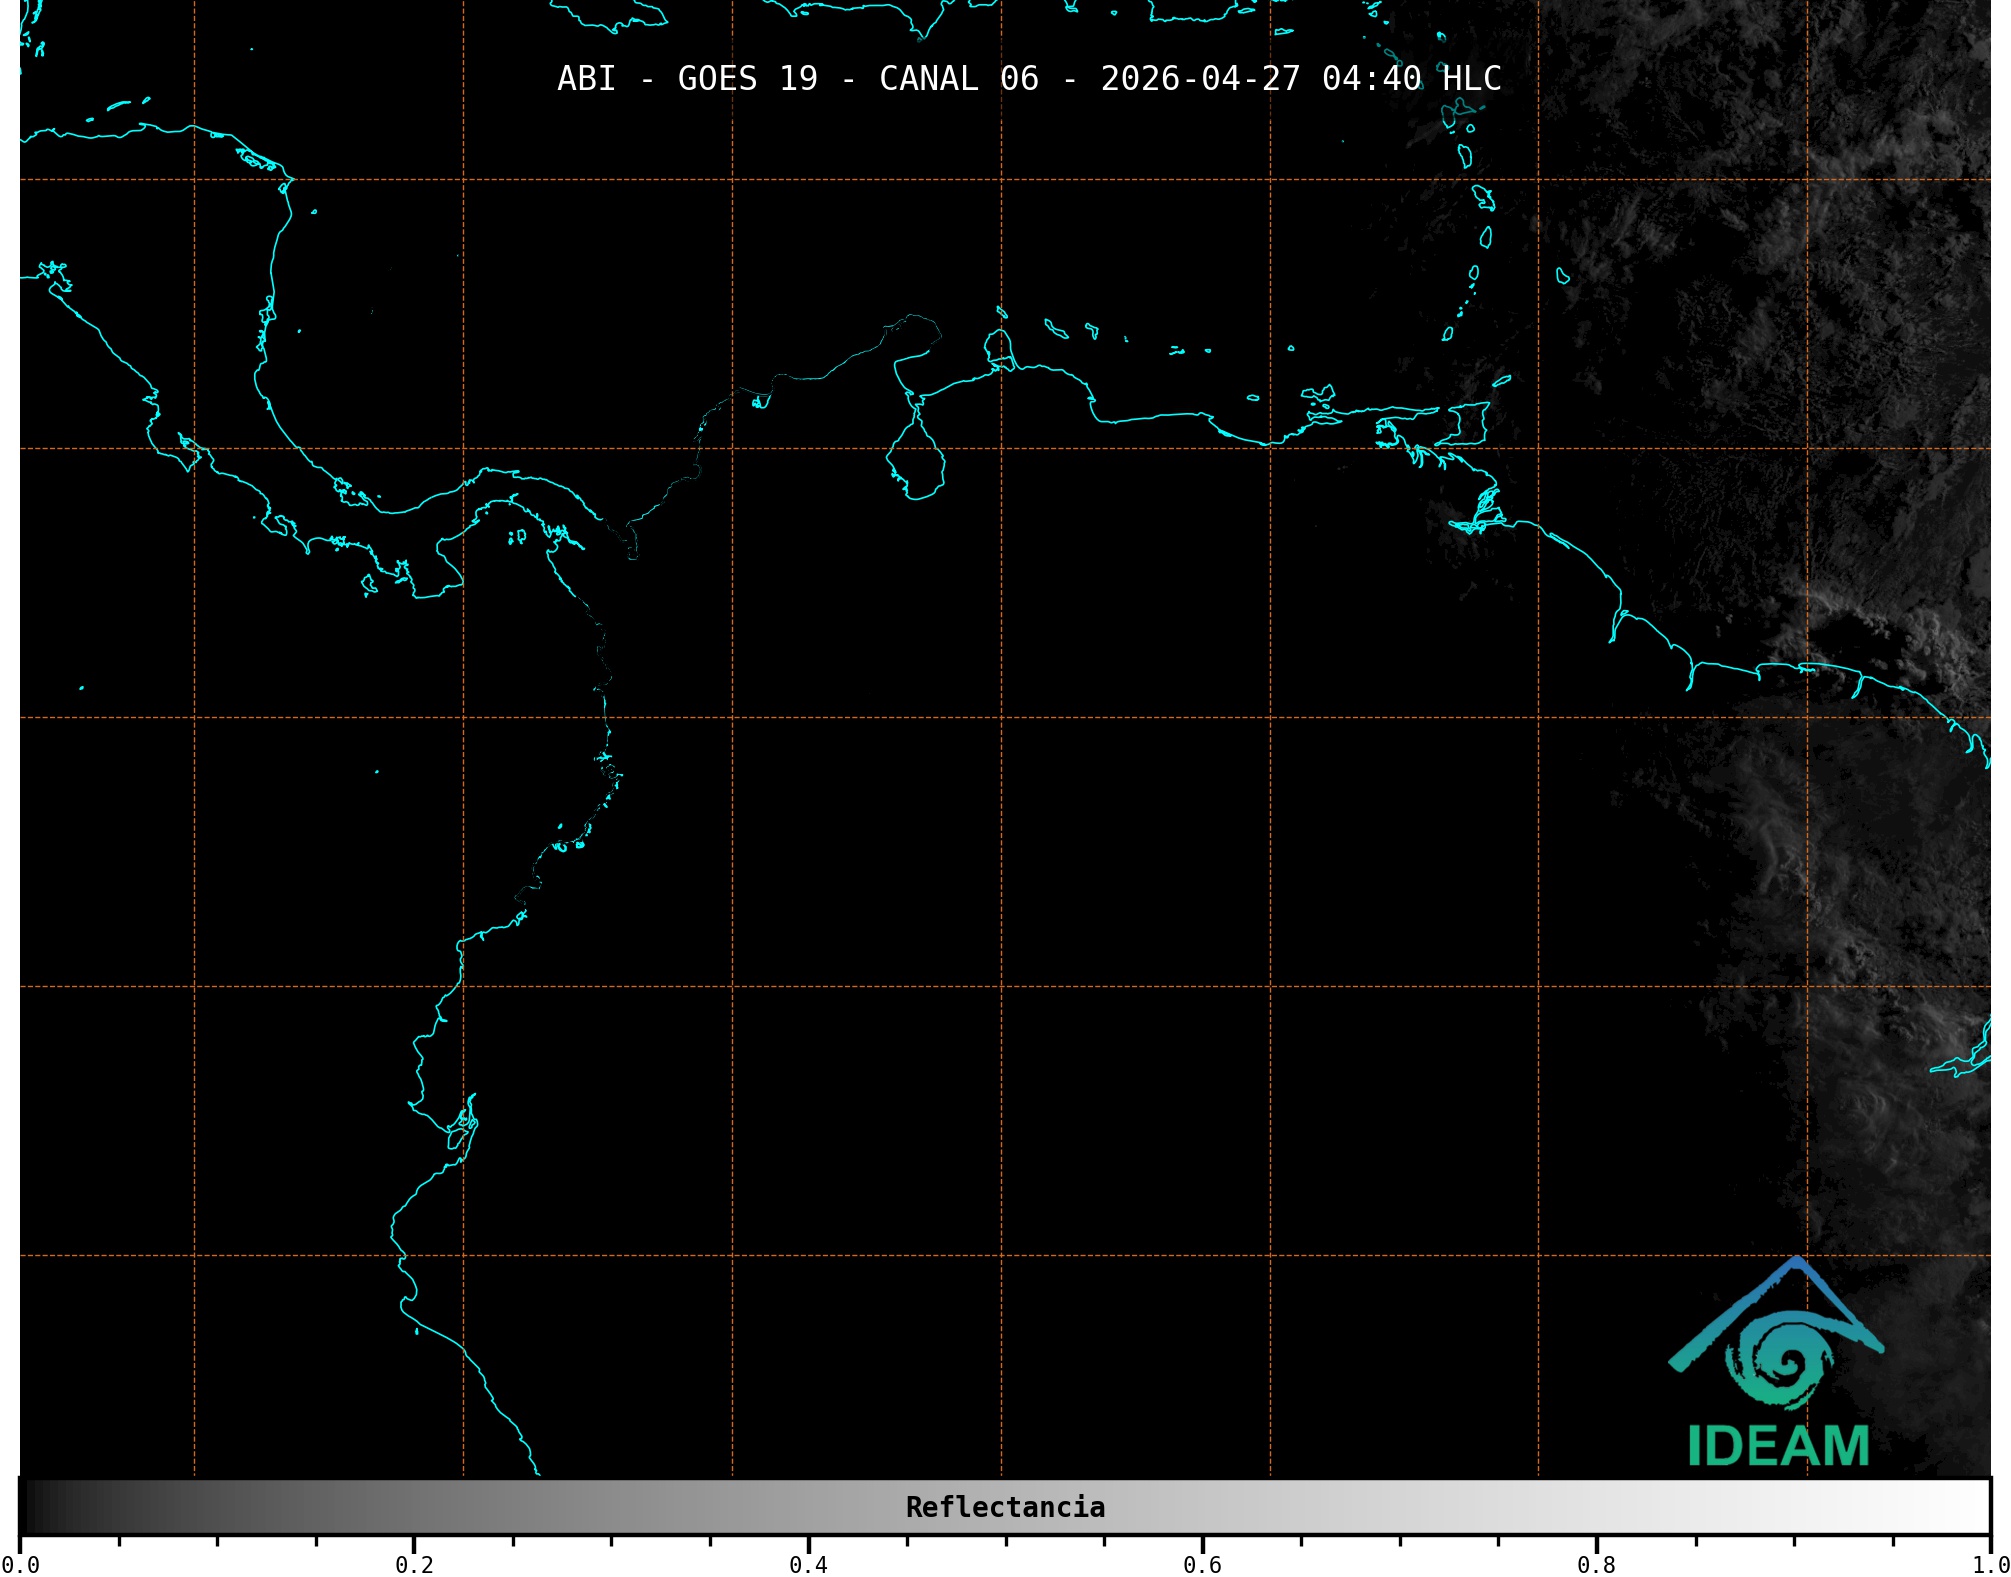Click the 0.4 tick label on colorbar
This screenshot has width=2011, height=1577.
808,1564
